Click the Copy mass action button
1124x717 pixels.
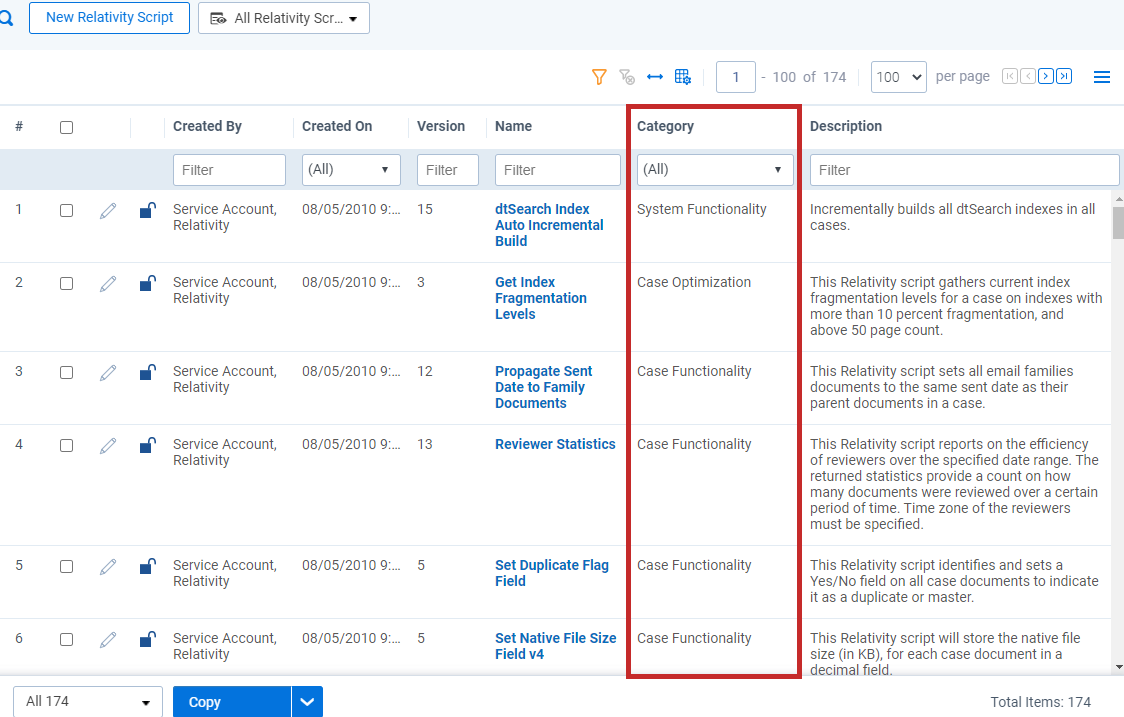[232, 702]
